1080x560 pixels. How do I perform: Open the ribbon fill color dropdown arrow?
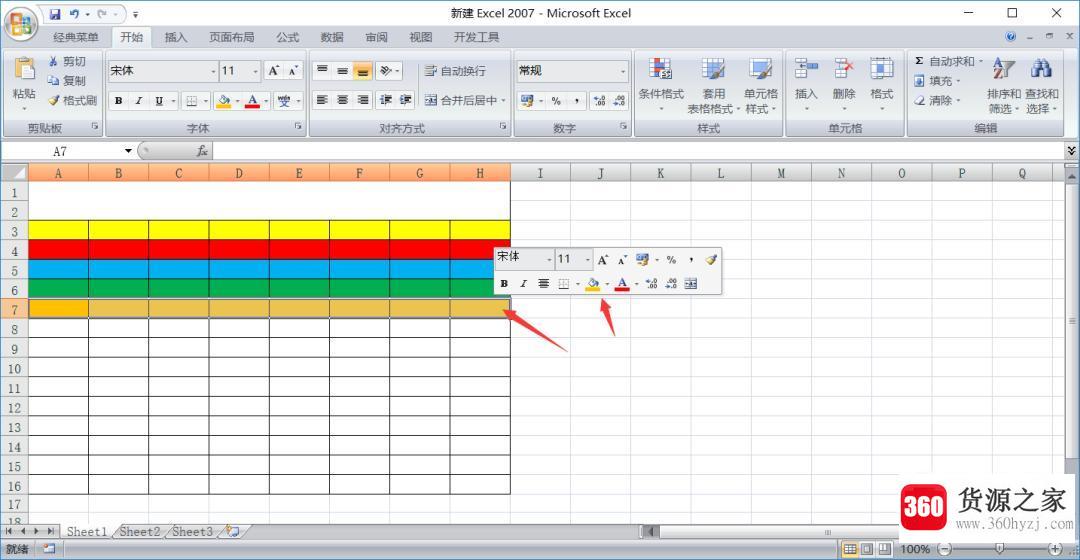(238, 101)
